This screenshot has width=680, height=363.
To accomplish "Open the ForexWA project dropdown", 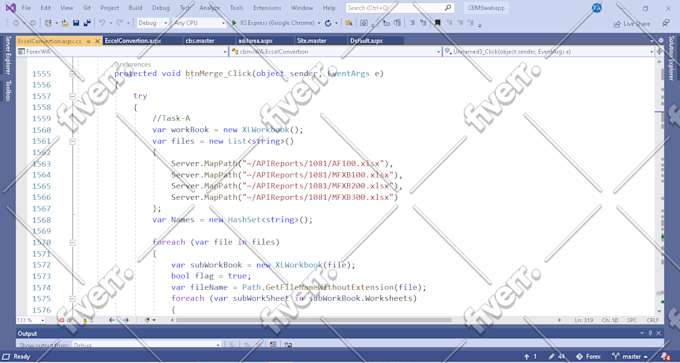I will [122, 52].
